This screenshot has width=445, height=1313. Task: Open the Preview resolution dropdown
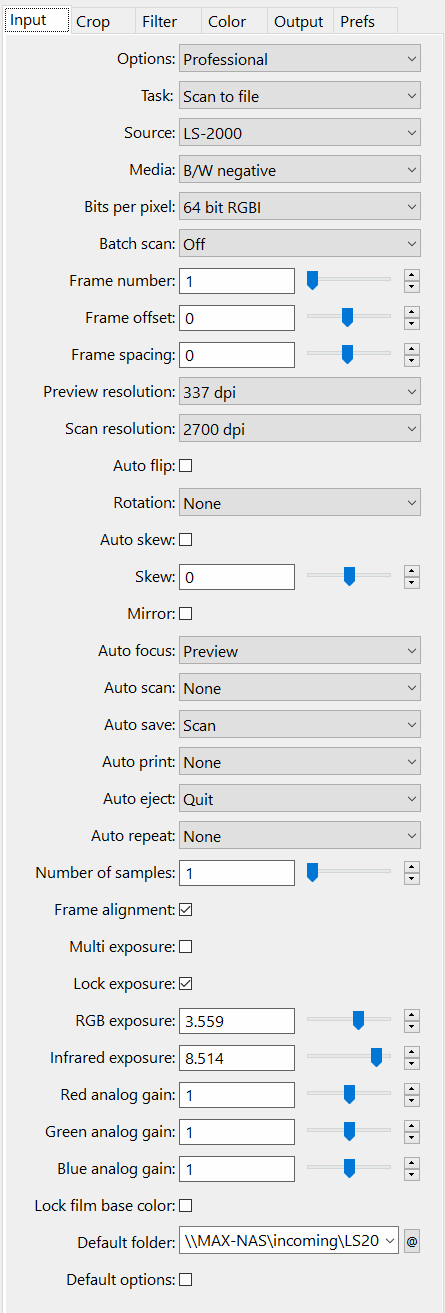tap(300, 392)
